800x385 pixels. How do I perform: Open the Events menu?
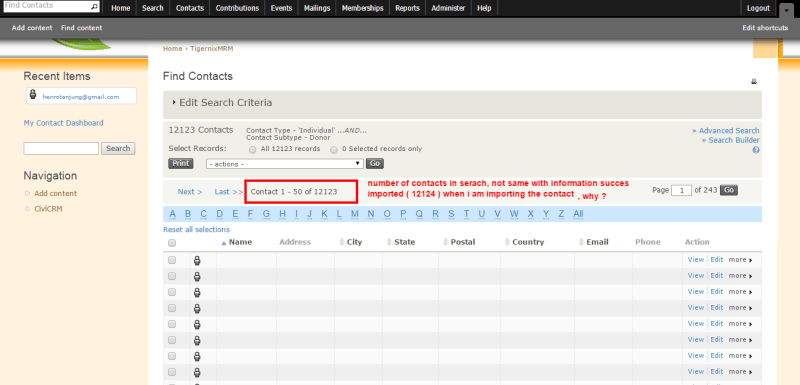pyautogui.click(x=282, y=8)
